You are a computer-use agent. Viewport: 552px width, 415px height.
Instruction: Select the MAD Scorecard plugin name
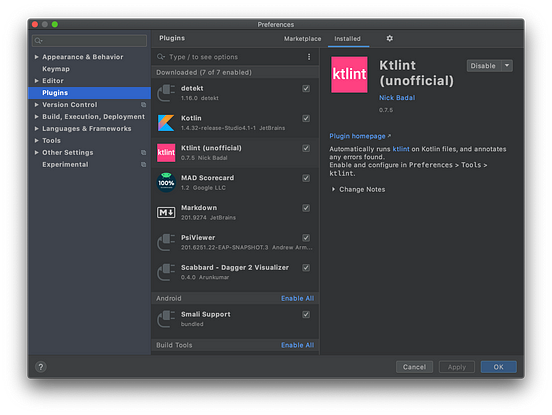[207, 178]
